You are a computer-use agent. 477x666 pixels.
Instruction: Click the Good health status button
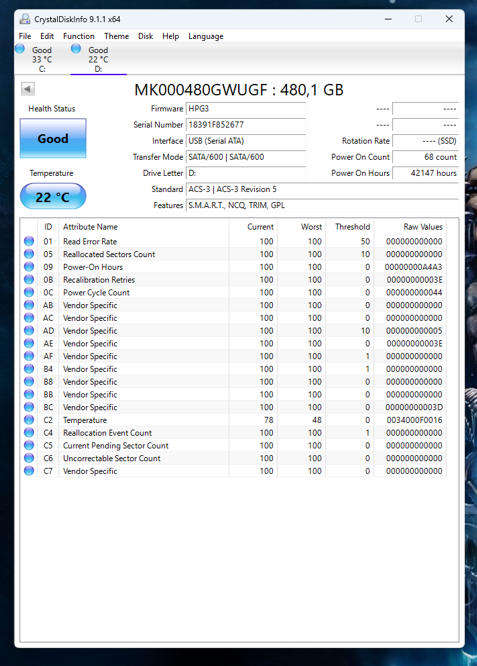[x=53, y=138]
